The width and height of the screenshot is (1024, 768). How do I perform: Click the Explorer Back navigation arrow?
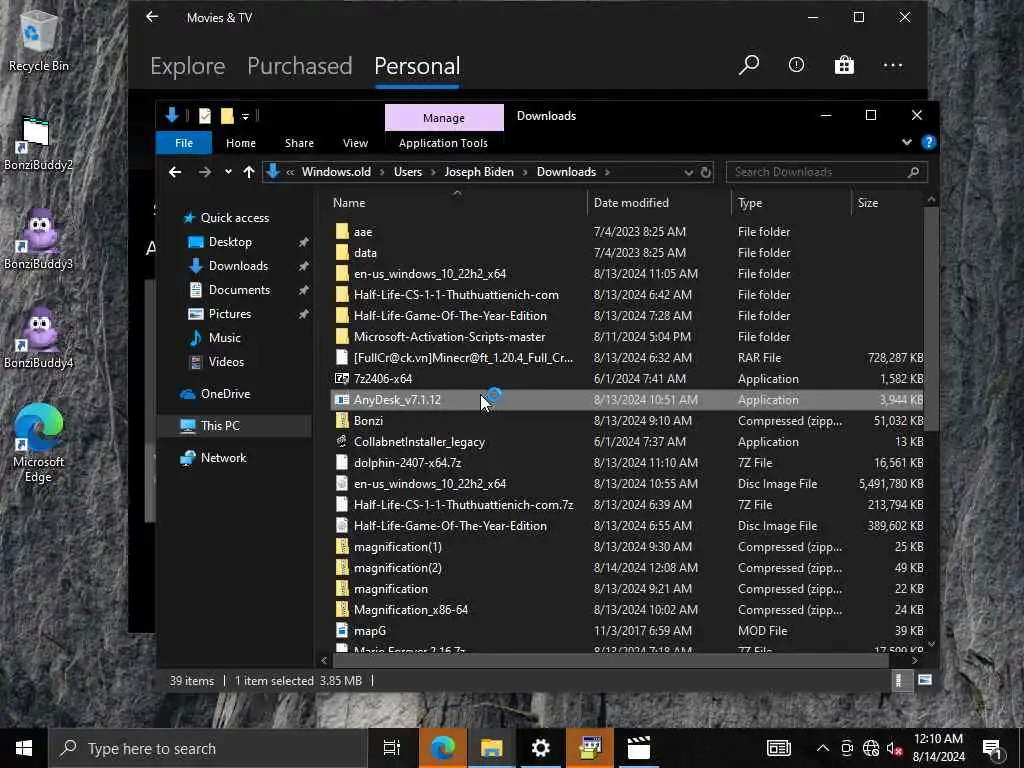pos(174,172)
